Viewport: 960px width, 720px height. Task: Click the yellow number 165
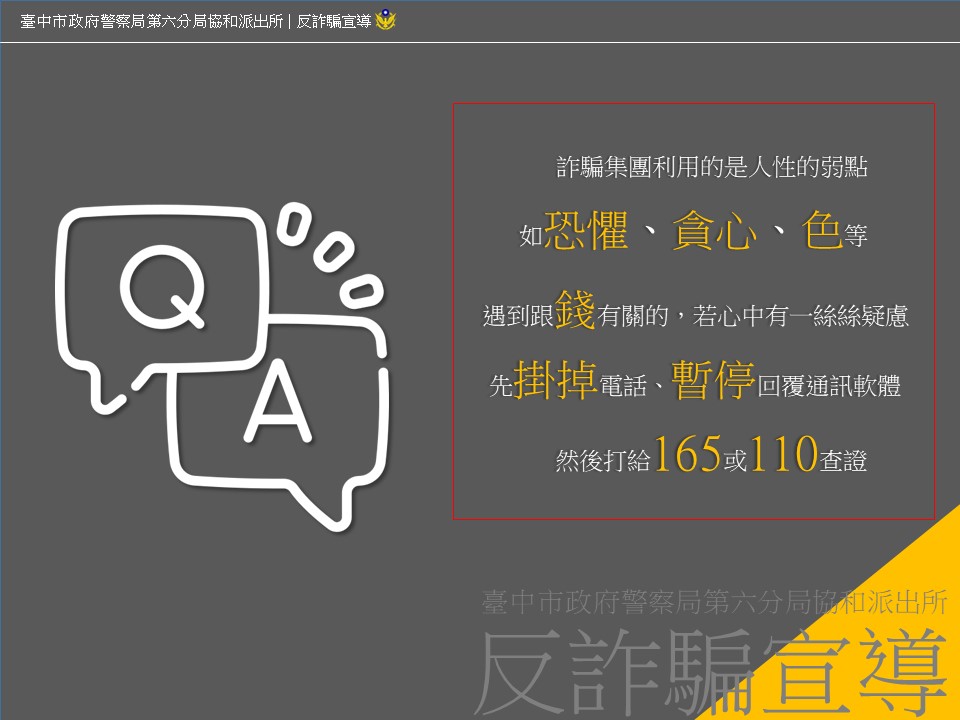point(688,455)
